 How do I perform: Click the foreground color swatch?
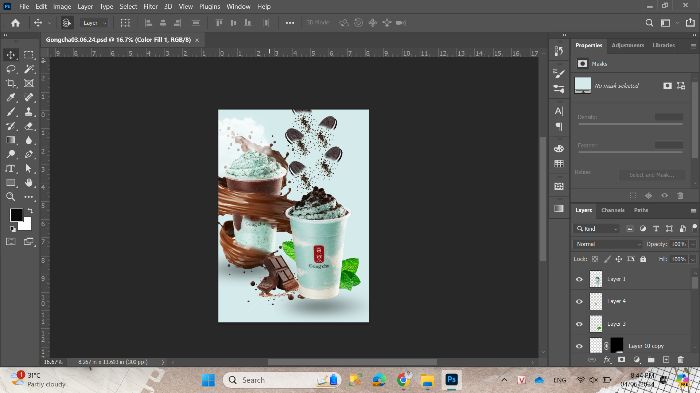pyautogui.click(x=17, y=215)
